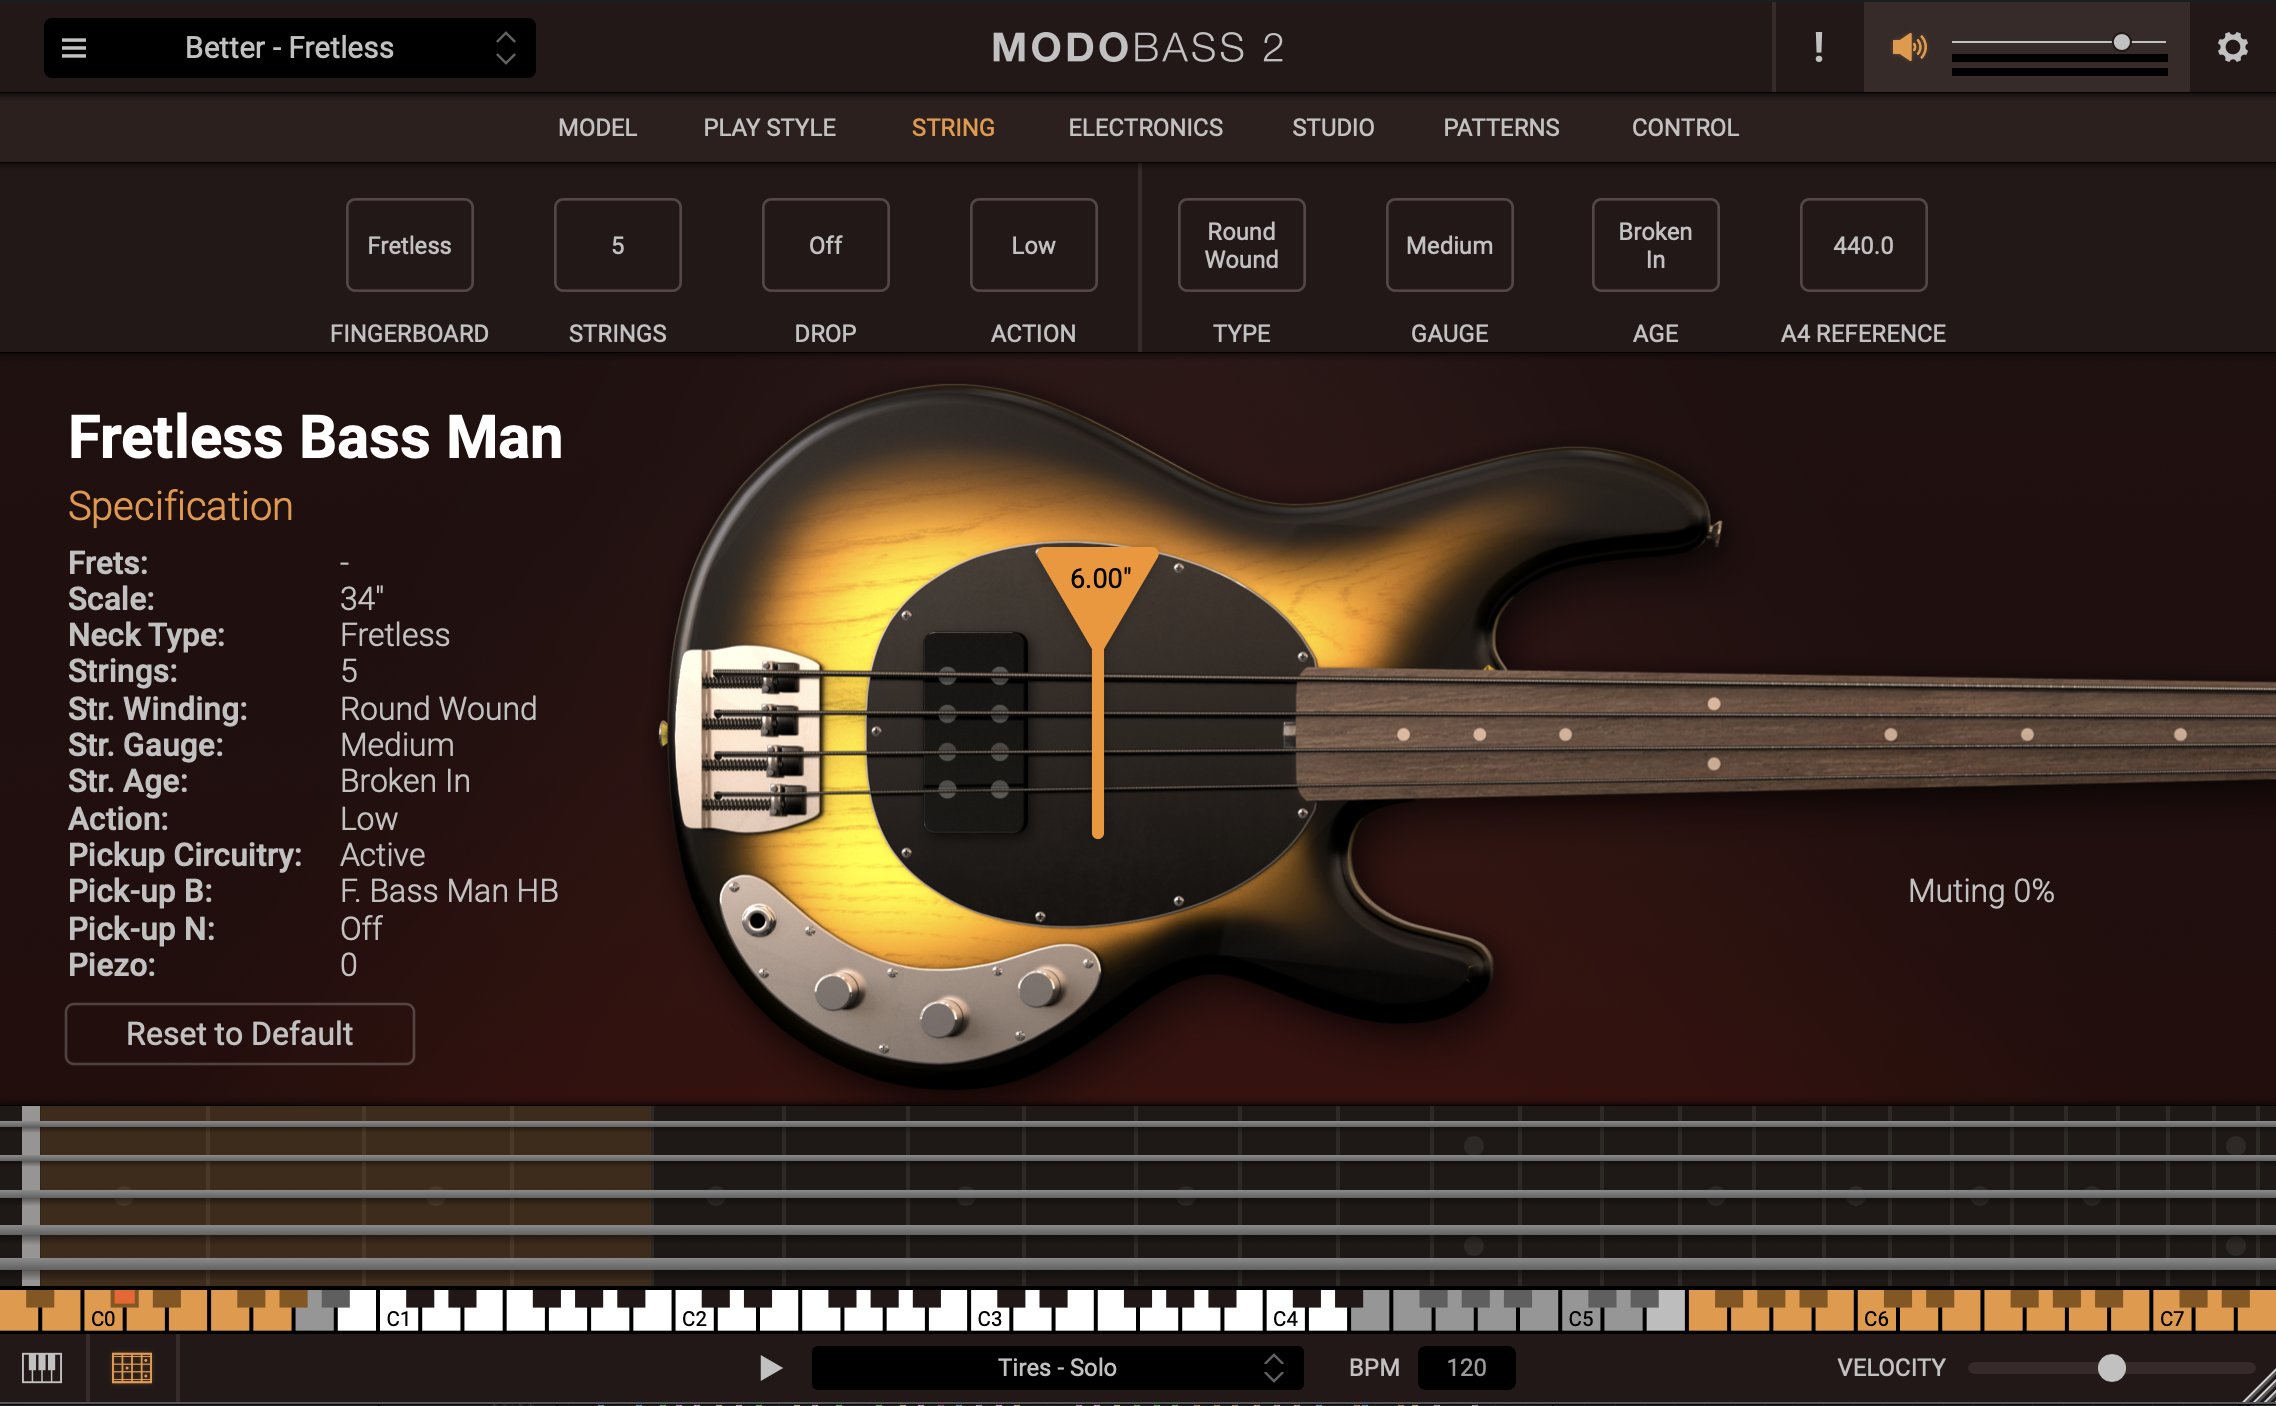
Task: Select the Round Wound string TYPE
Action: (x=1241, y=245)
